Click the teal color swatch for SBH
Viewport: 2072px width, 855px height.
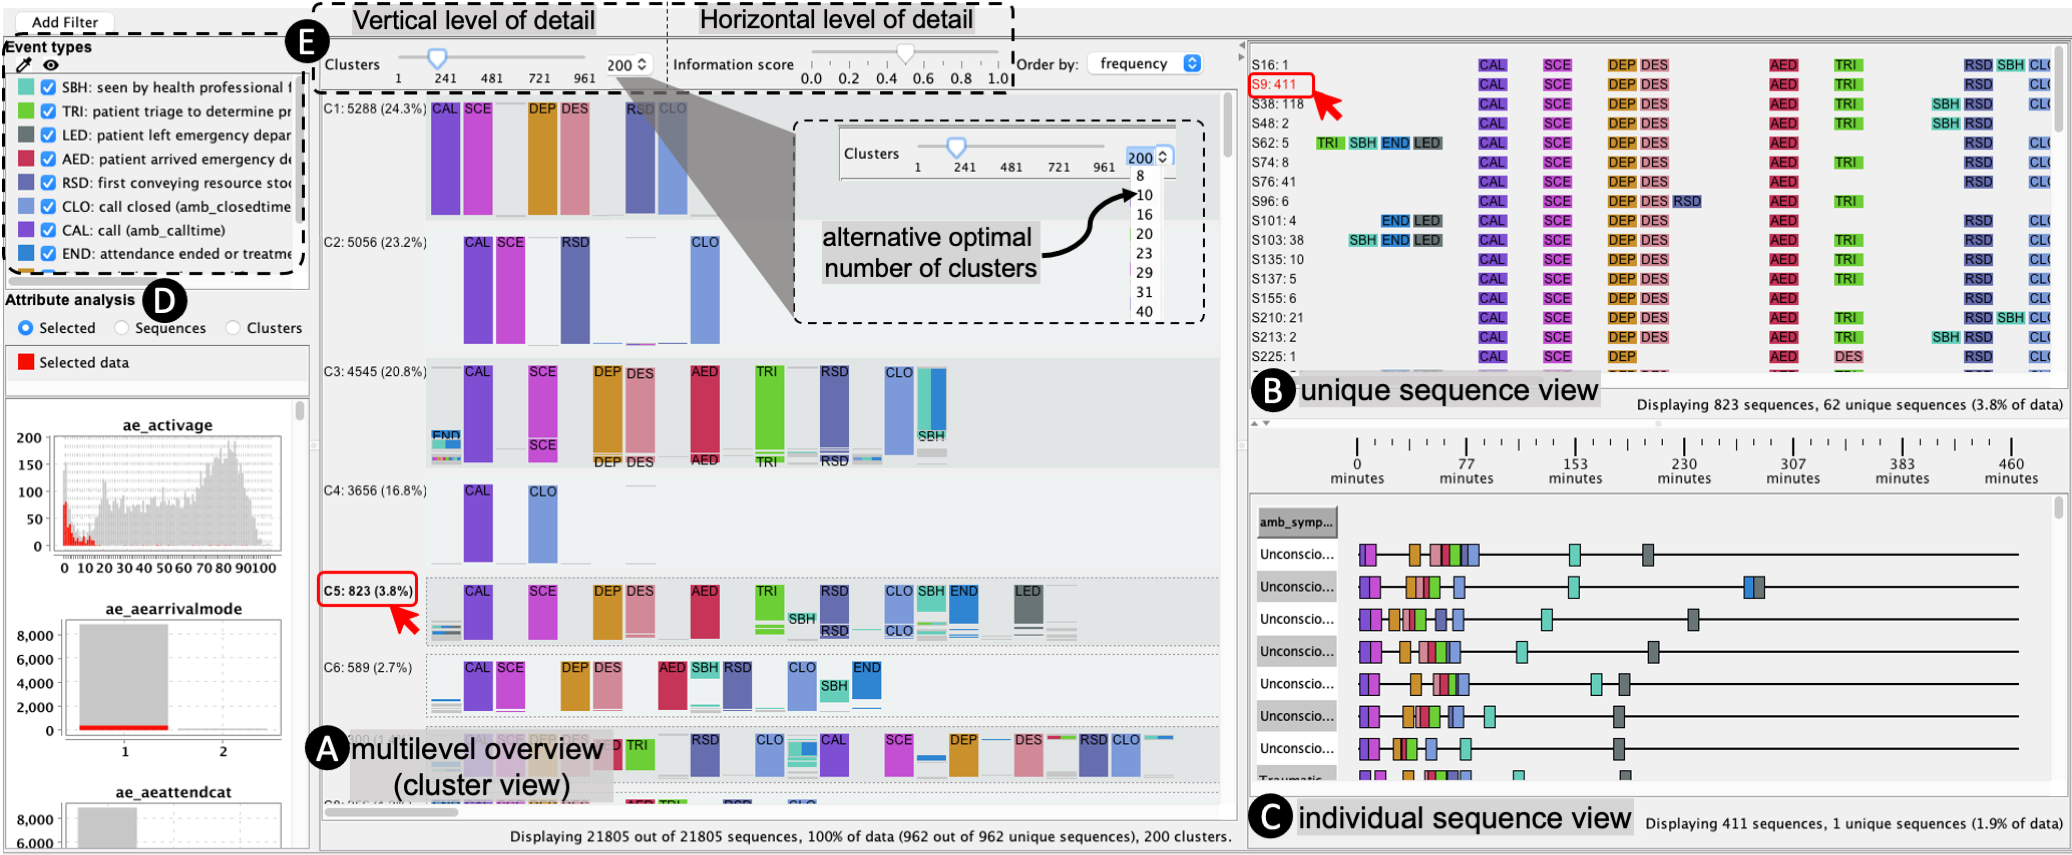click(26, 87)
